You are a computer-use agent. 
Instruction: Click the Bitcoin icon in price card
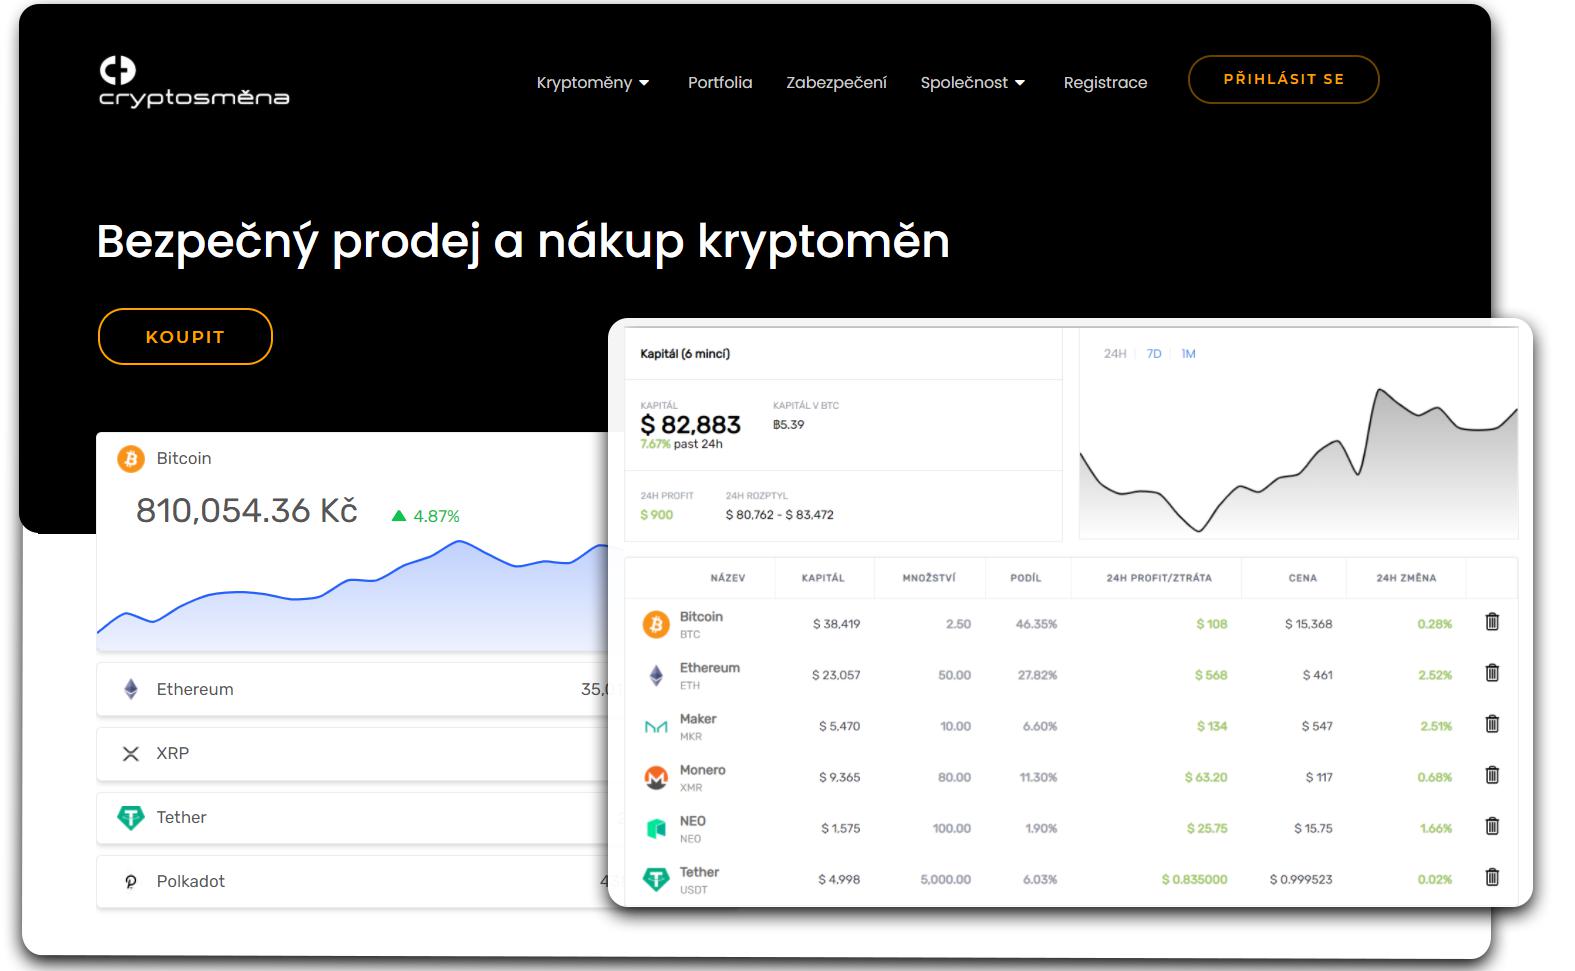click(131, 458)
